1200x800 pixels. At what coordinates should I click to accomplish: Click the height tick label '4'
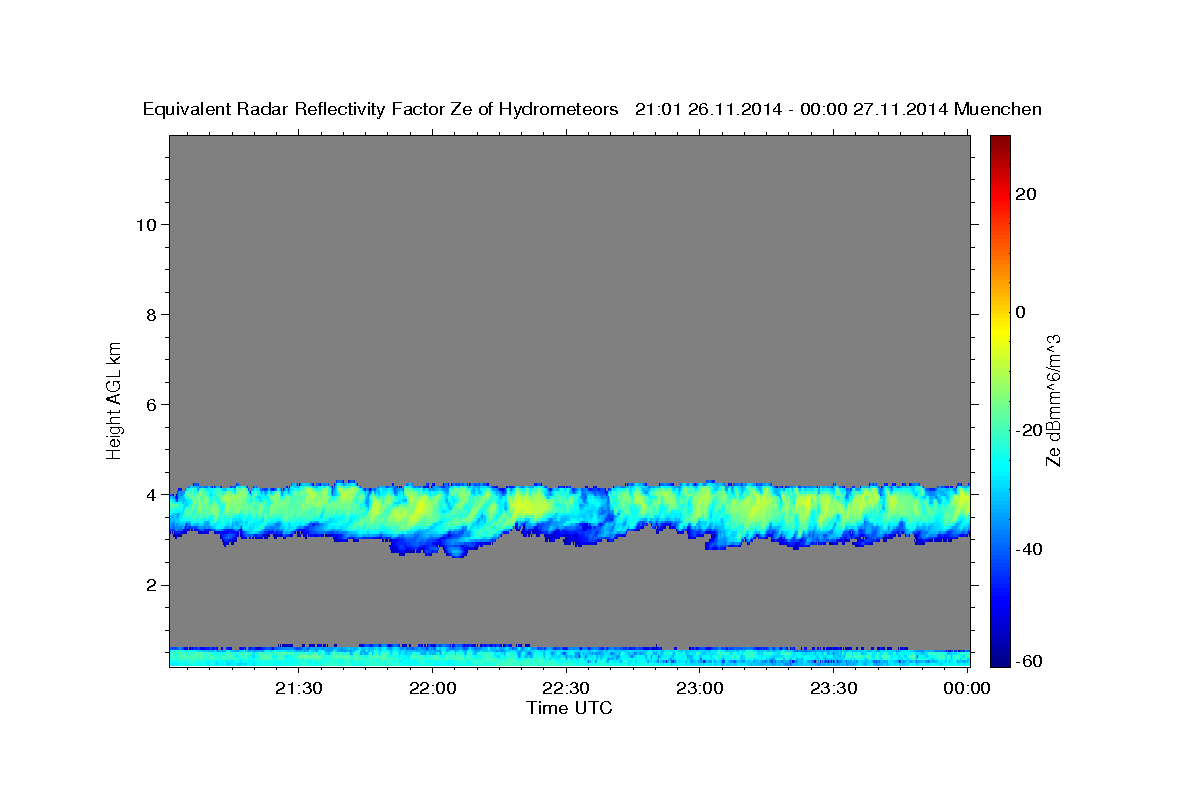tap(150, 495)
